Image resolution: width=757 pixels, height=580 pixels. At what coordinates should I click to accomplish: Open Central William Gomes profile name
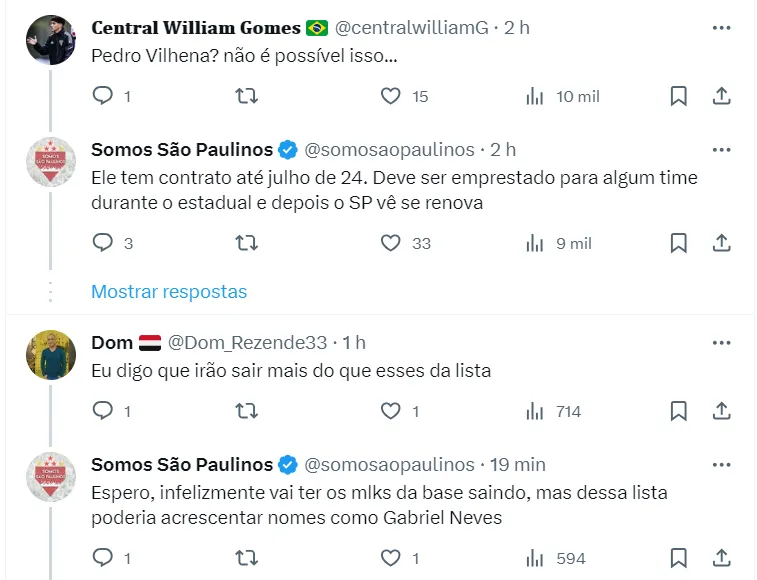(196, 28)
